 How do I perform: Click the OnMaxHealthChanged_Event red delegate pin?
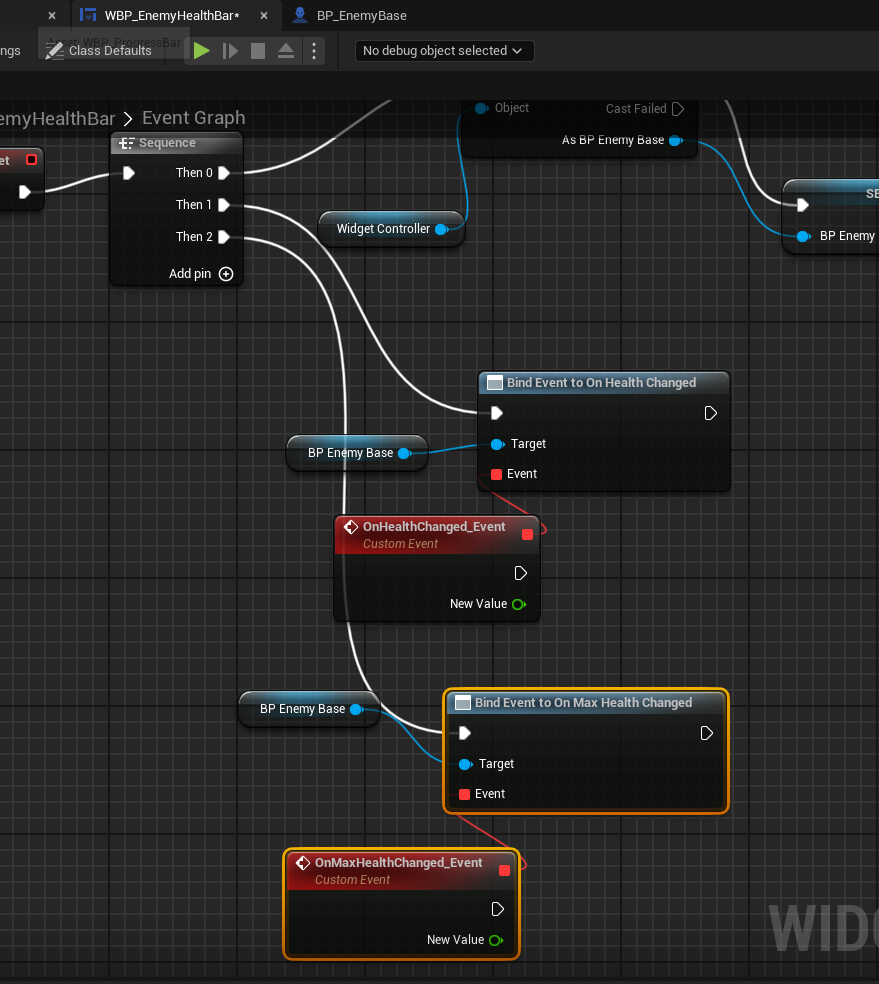click(x=504, y=871)
